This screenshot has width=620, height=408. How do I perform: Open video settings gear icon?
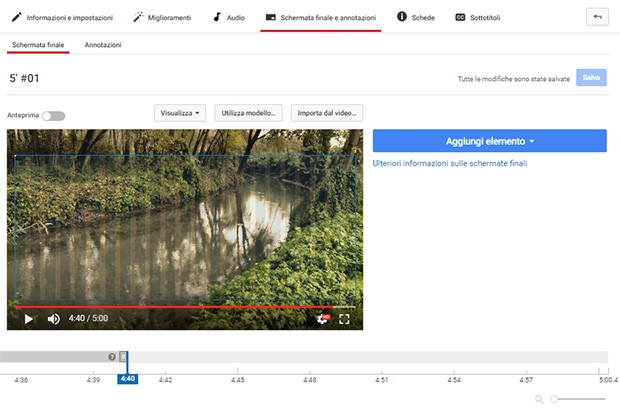click(323, 319)
